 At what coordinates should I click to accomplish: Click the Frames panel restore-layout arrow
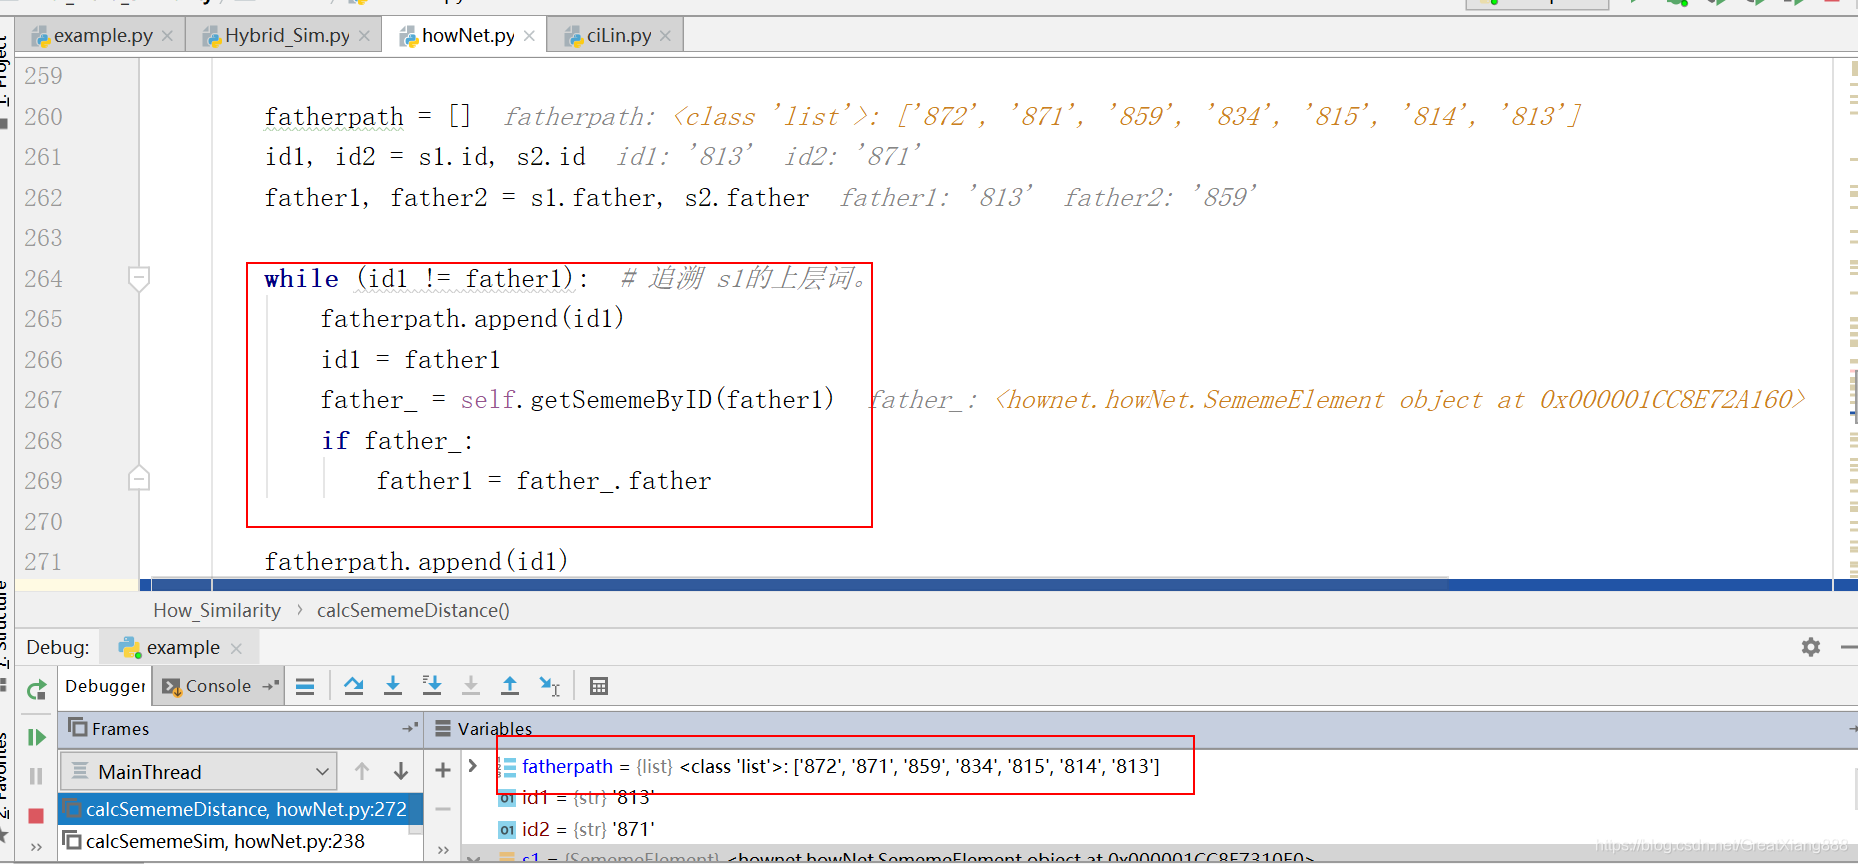(x=410, y=728)
